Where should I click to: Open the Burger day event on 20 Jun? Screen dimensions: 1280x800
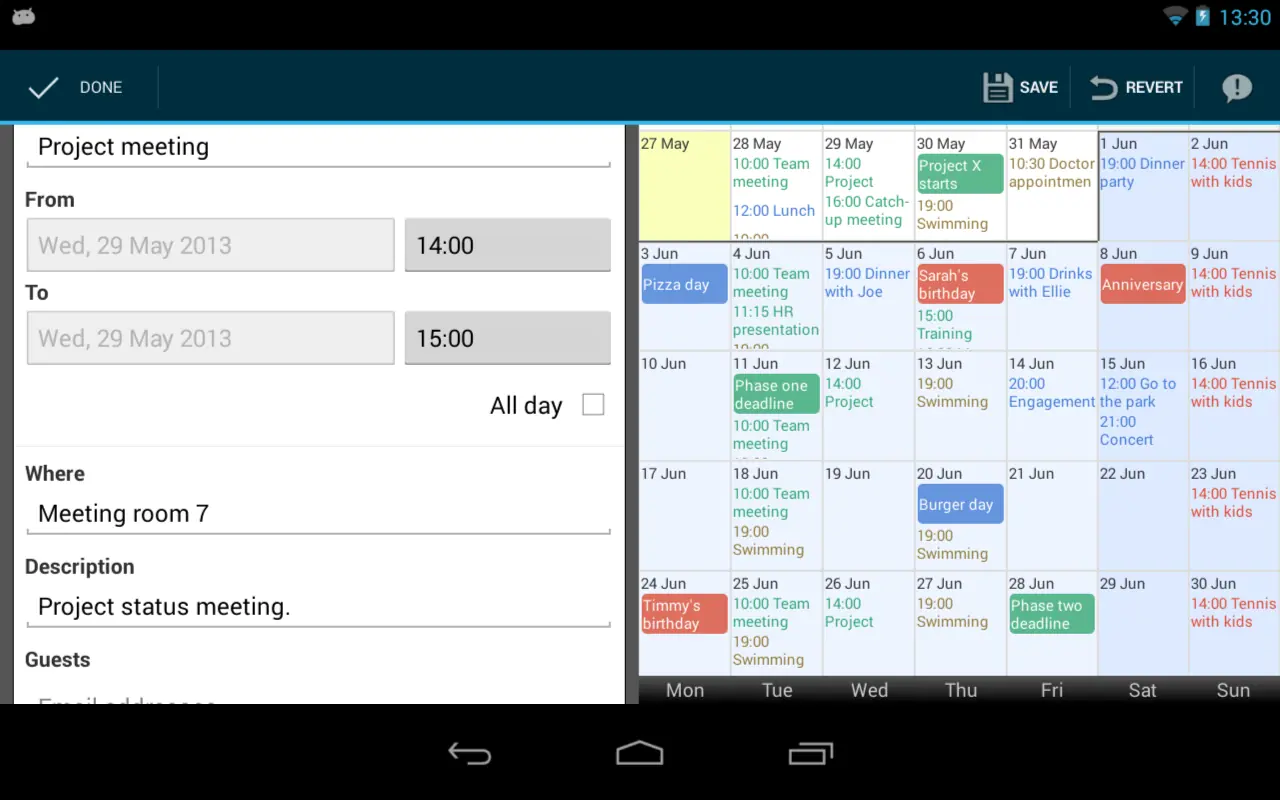click(960, 504)
